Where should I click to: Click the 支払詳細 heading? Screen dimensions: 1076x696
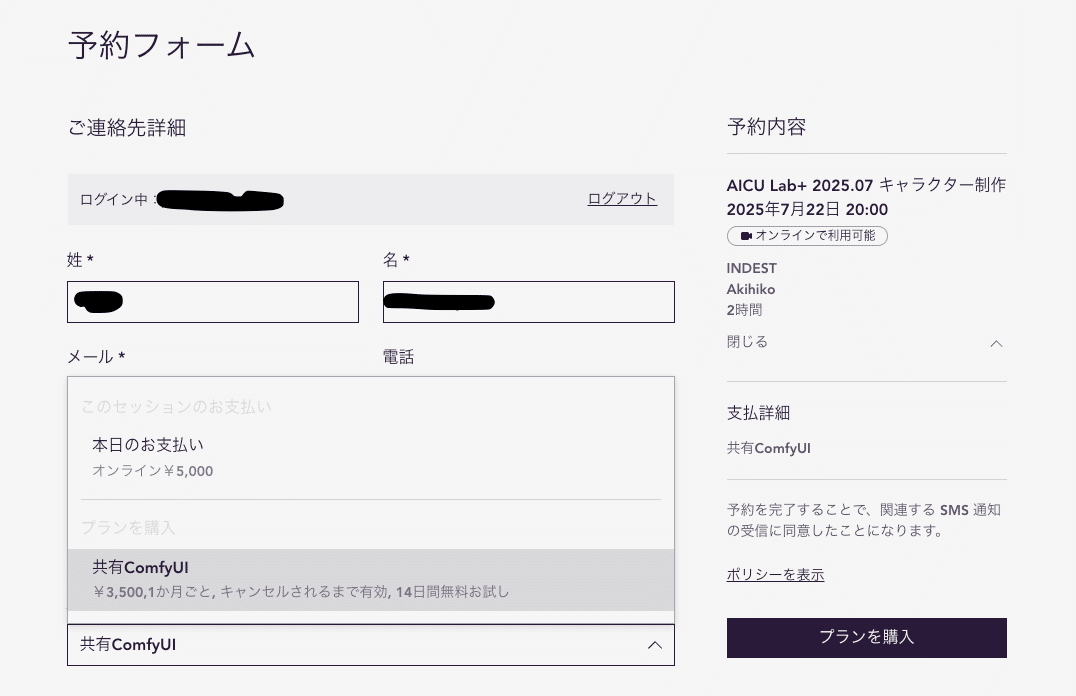pos(758,413)
